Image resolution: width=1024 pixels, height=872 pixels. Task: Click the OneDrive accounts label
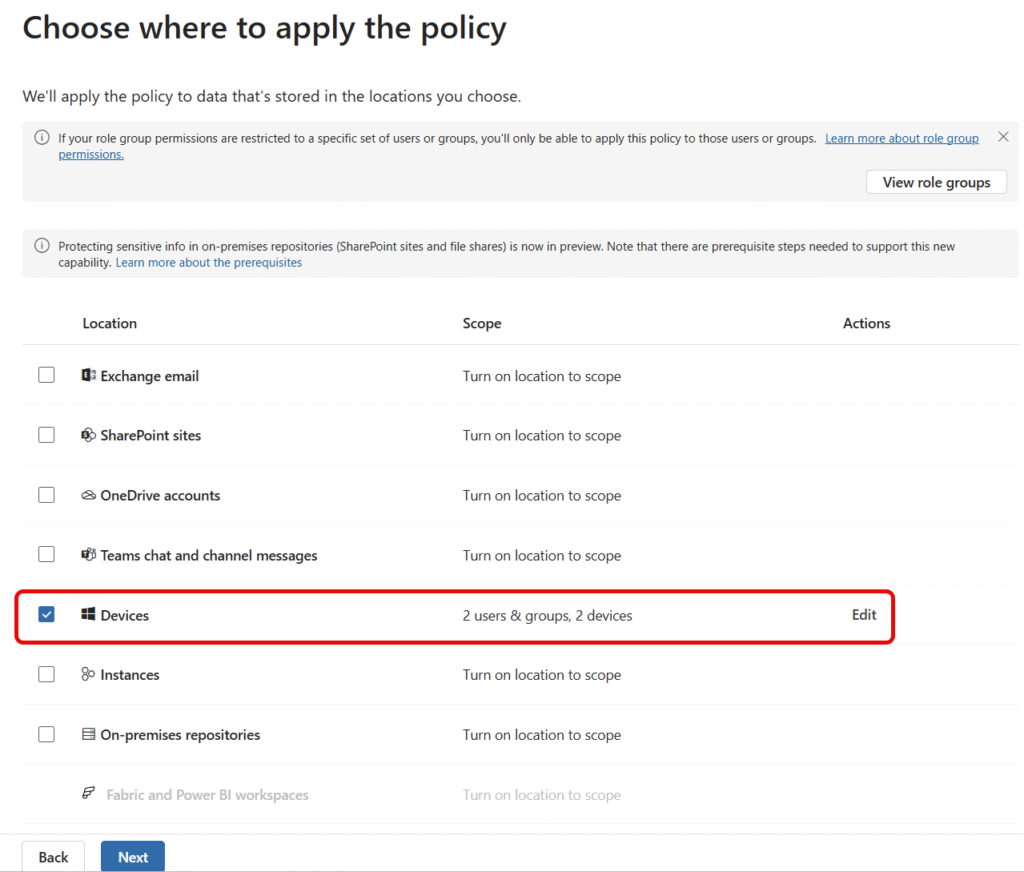[x=160, y=496]
